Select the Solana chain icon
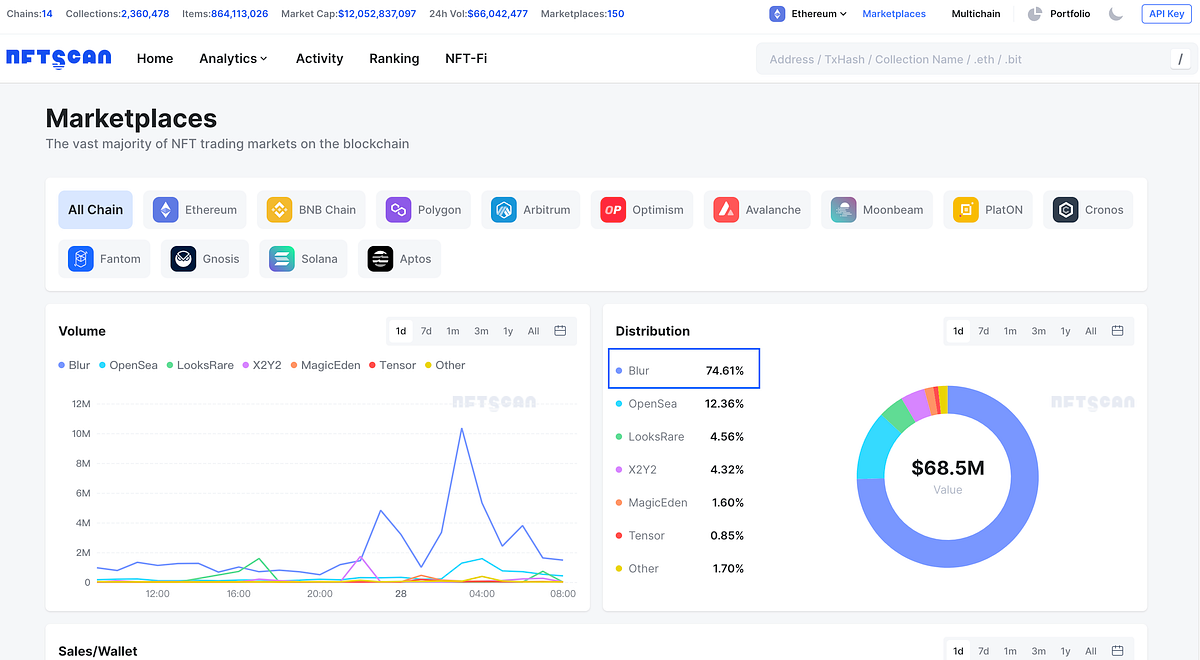Image resolution: width=1200 pixels, height=660 pixels. [x=283, y=259]
